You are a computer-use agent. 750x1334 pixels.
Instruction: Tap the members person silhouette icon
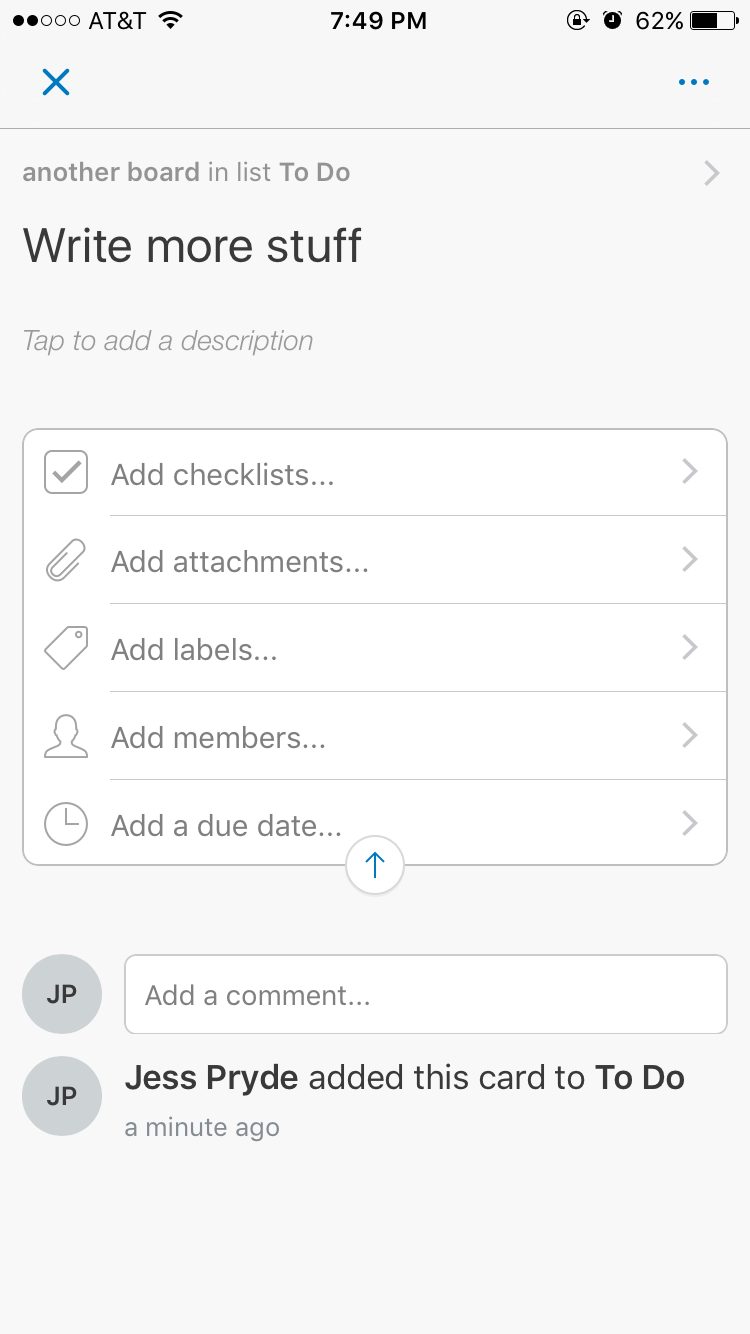66,736
